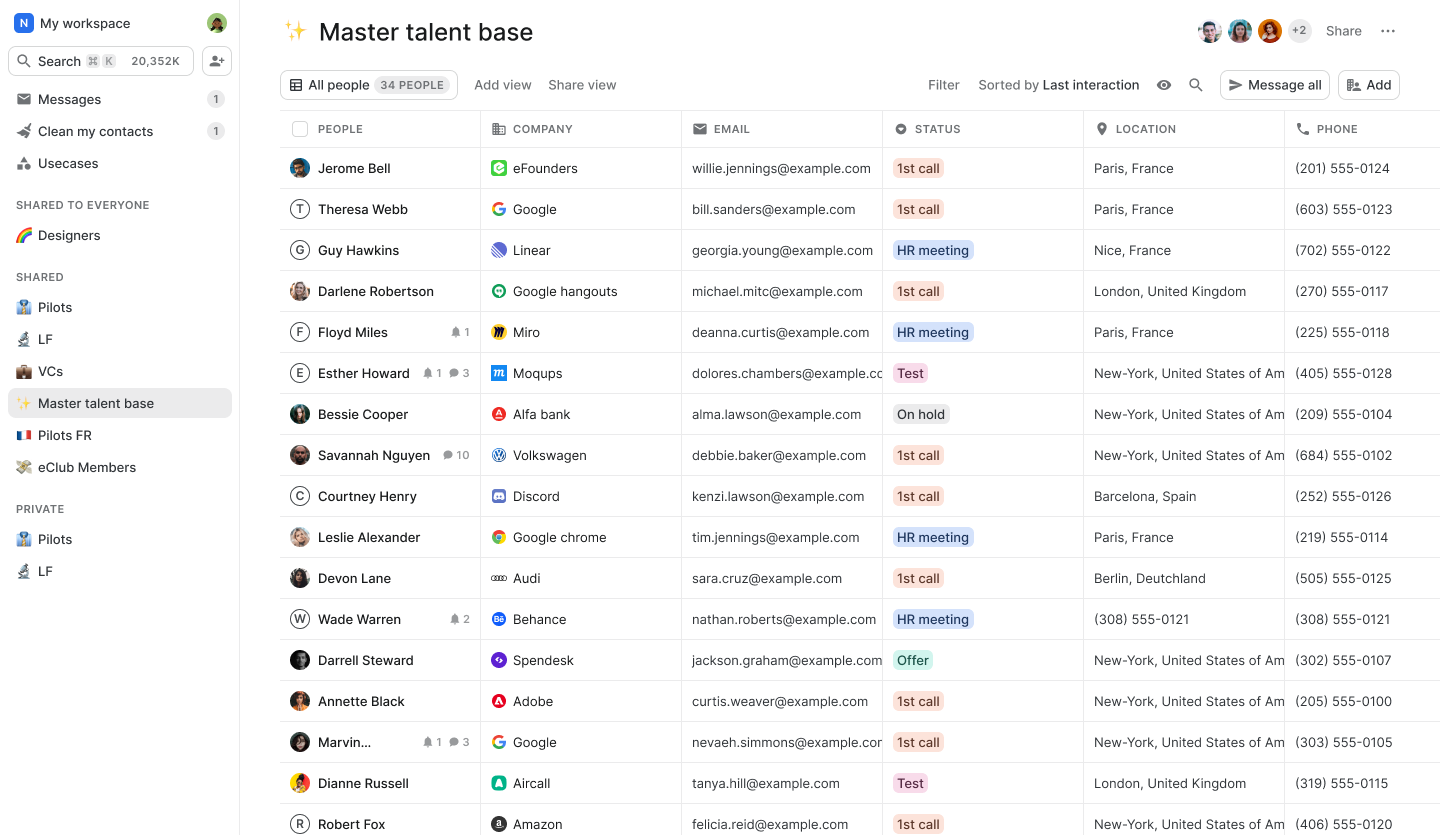The width and height of the screenshot is (1440, 835).
Task: Click Theresa Webb's avatar to select her row
Action: [x=299, y=209]
